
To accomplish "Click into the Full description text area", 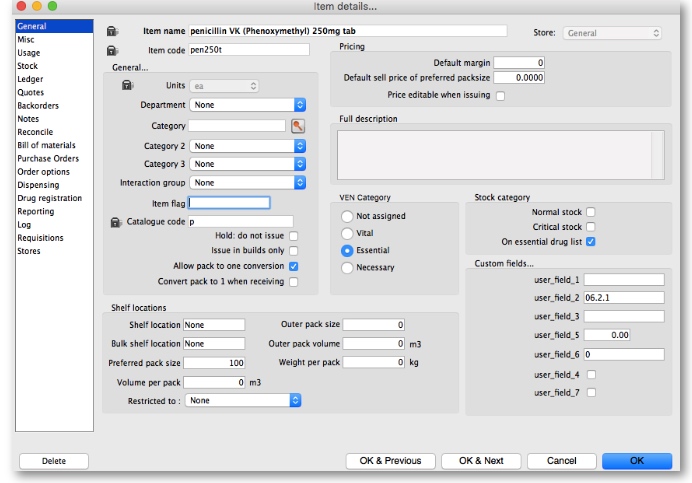I will point(500,154).
